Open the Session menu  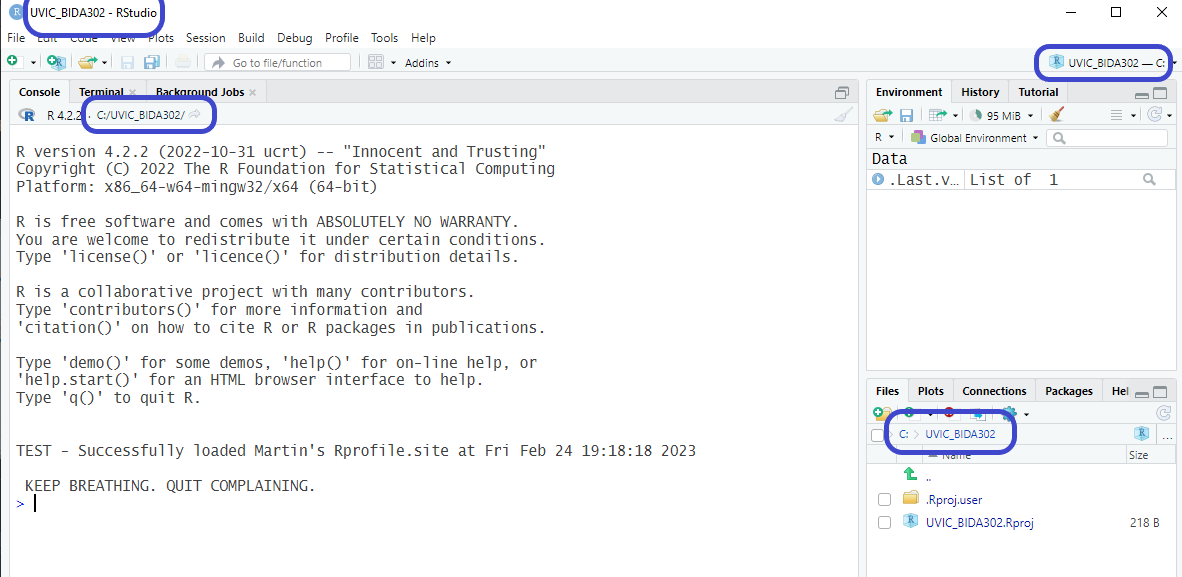coord(206,38)
